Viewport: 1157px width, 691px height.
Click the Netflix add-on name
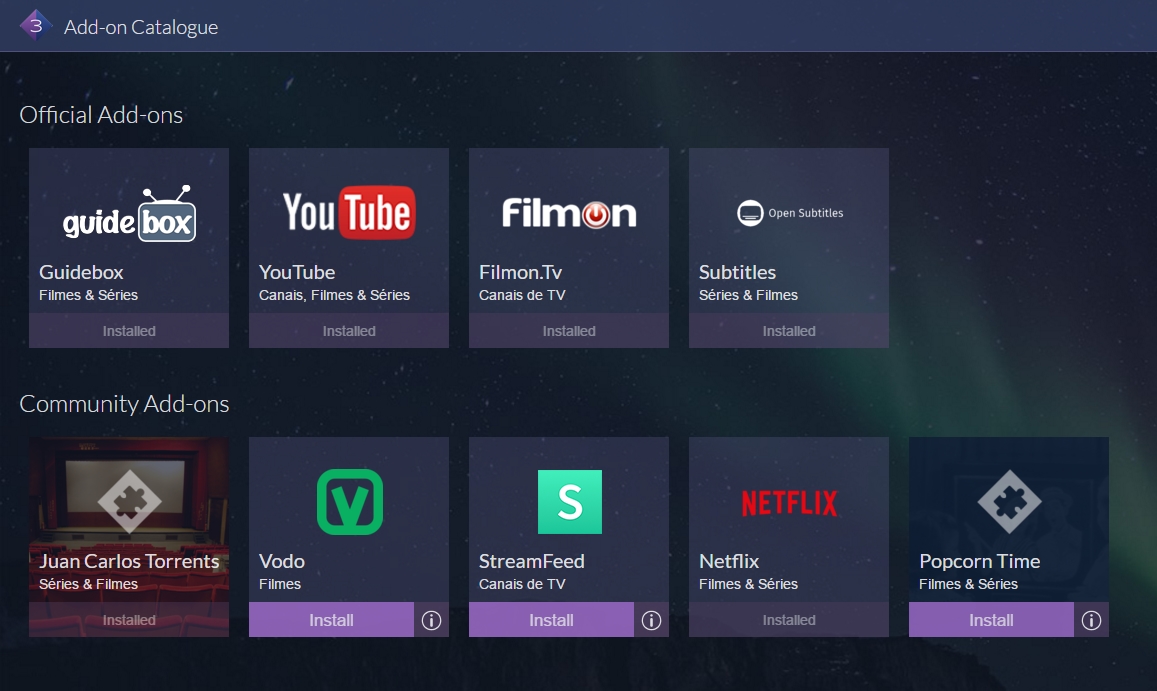pyautogui.click(x=729, y=561)
